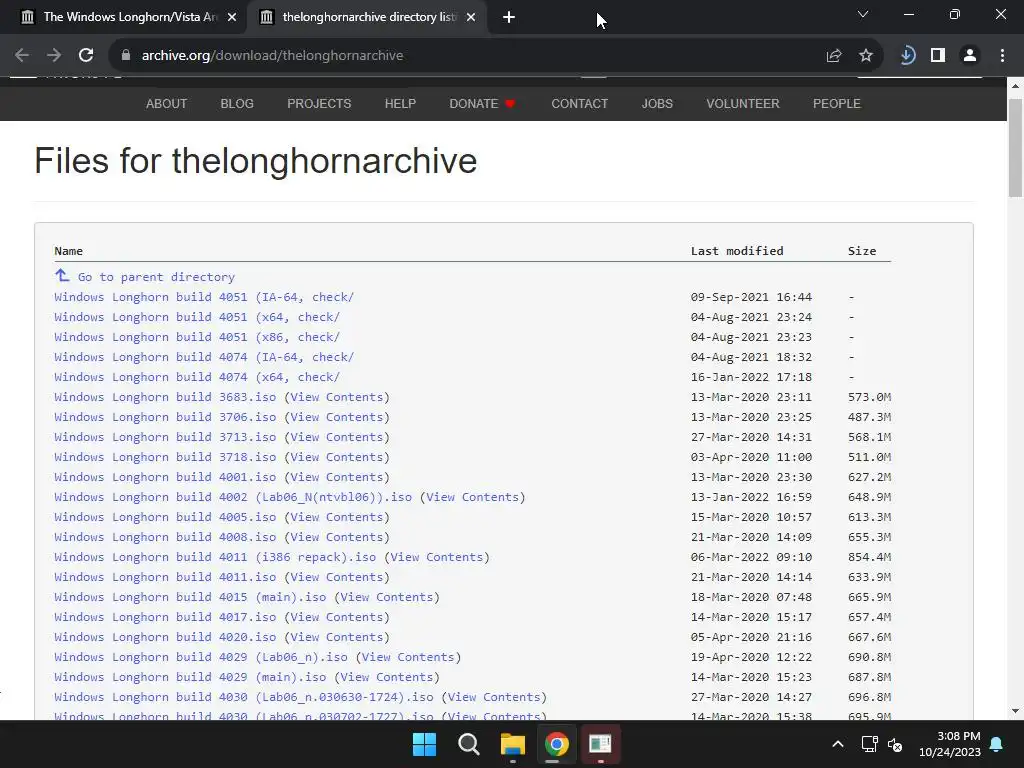
Task: Download Windows Longhorn build 3706.iso
Action: point(165,417)
